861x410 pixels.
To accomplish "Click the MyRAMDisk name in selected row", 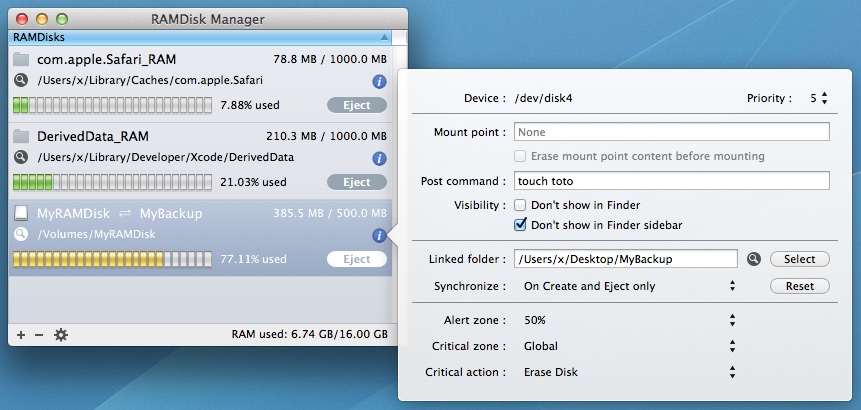I will [x=74, y=214].
